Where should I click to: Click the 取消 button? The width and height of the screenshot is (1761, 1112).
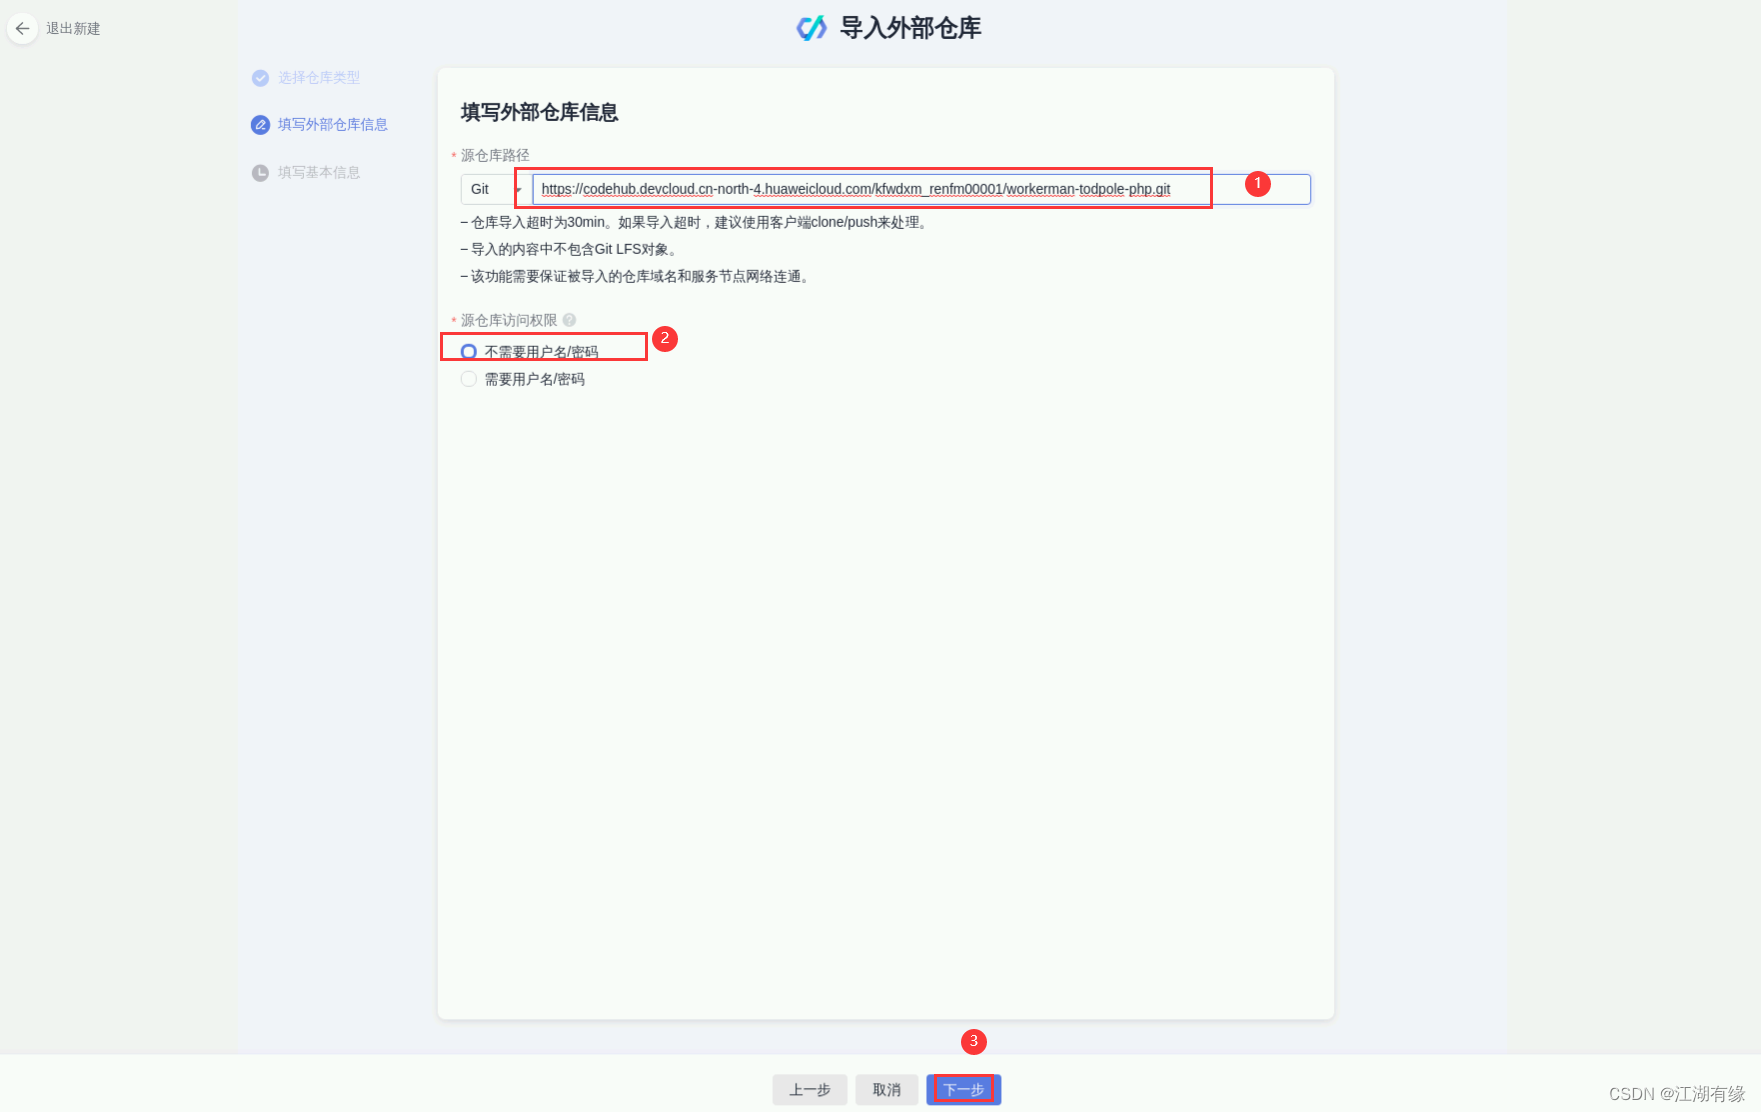(x=886, y=1090)
